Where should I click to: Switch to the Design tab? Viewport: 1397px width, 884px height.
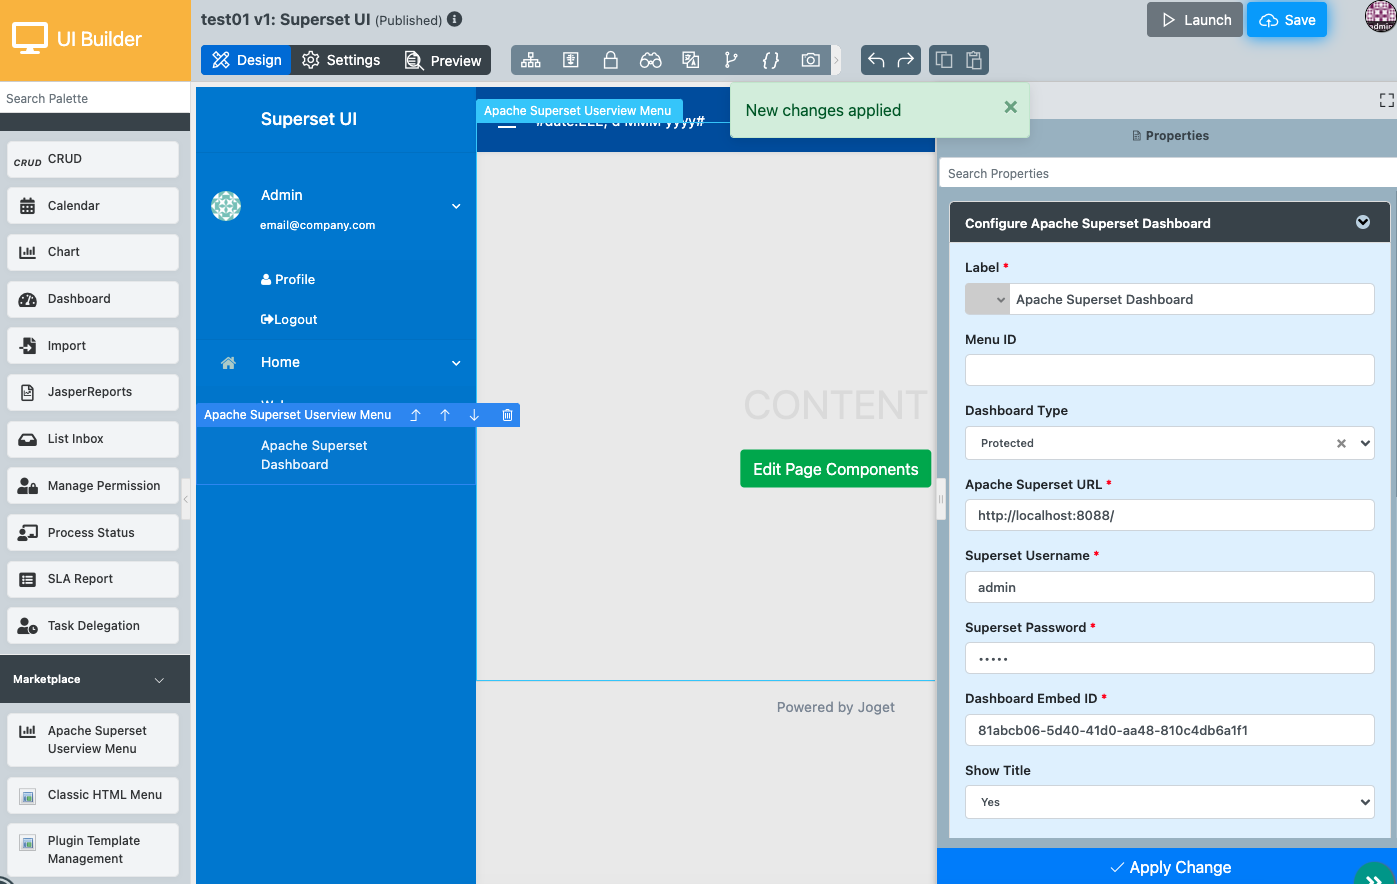pyautogui.click(x=247, y=60)
